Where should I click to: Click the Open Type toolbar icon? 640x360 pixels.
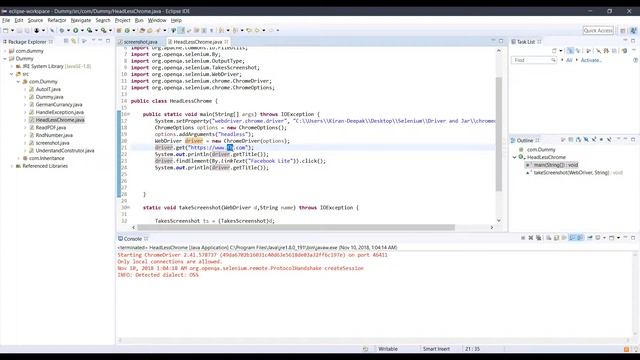(142, 30)
